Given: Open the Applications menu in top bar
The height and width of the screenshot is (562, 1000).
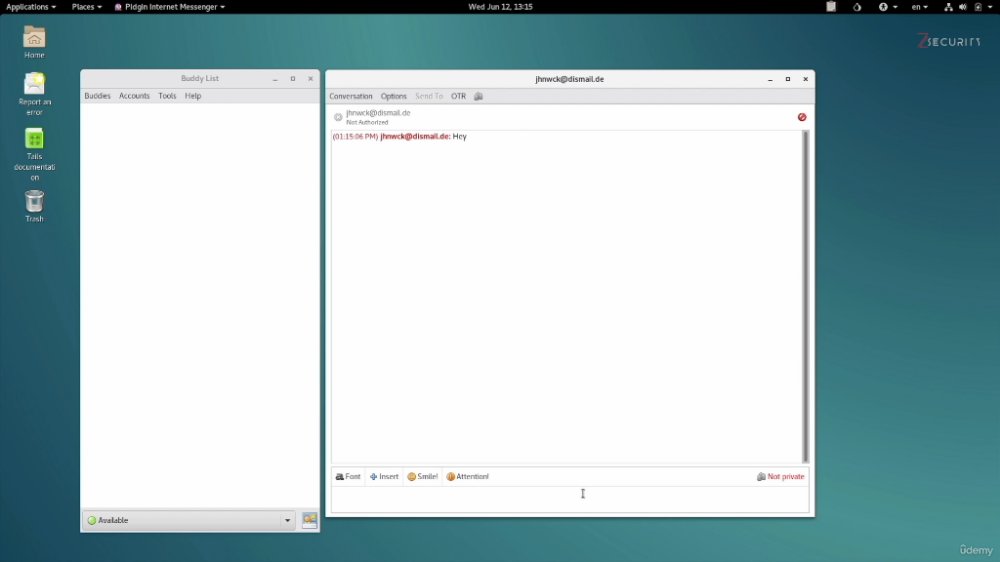Looking at the screenshot, I should (31, 7).
